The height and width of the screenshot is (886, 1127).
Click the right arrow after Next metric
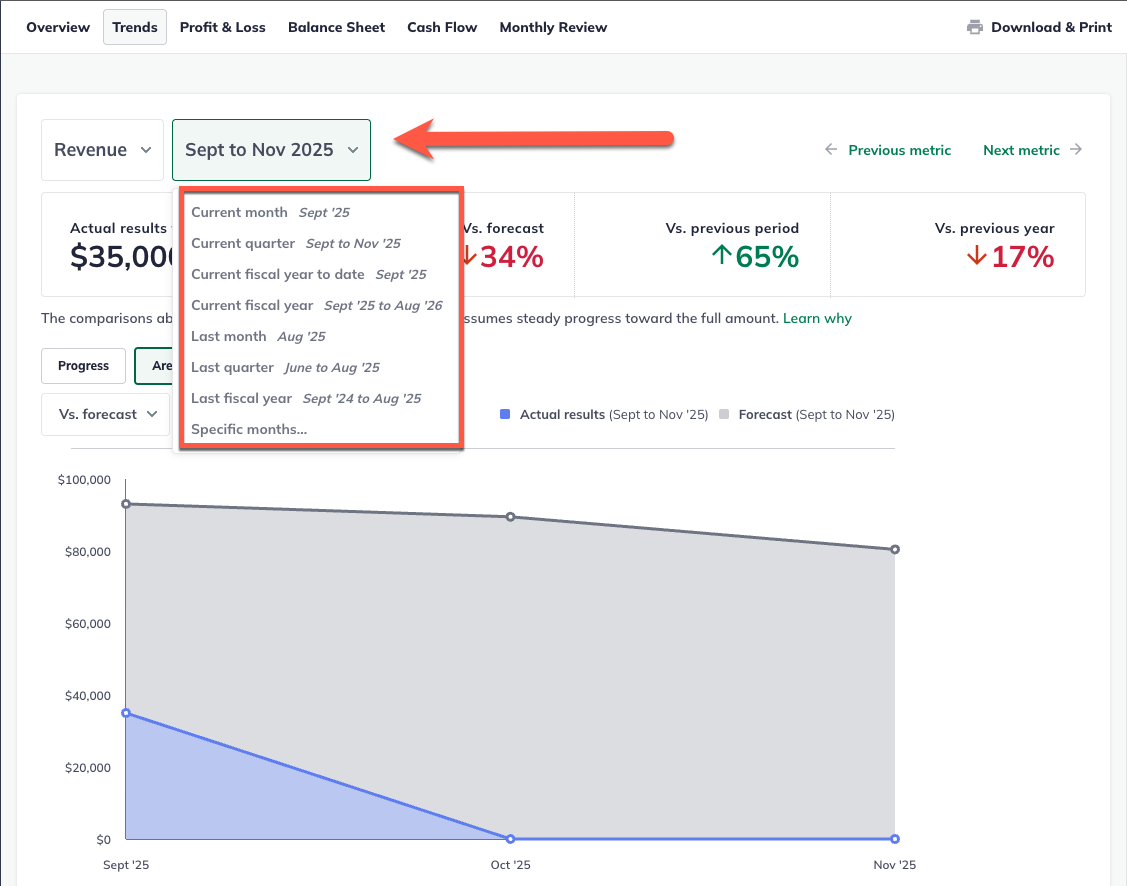pyautogui.click(x=1077, y=149)
